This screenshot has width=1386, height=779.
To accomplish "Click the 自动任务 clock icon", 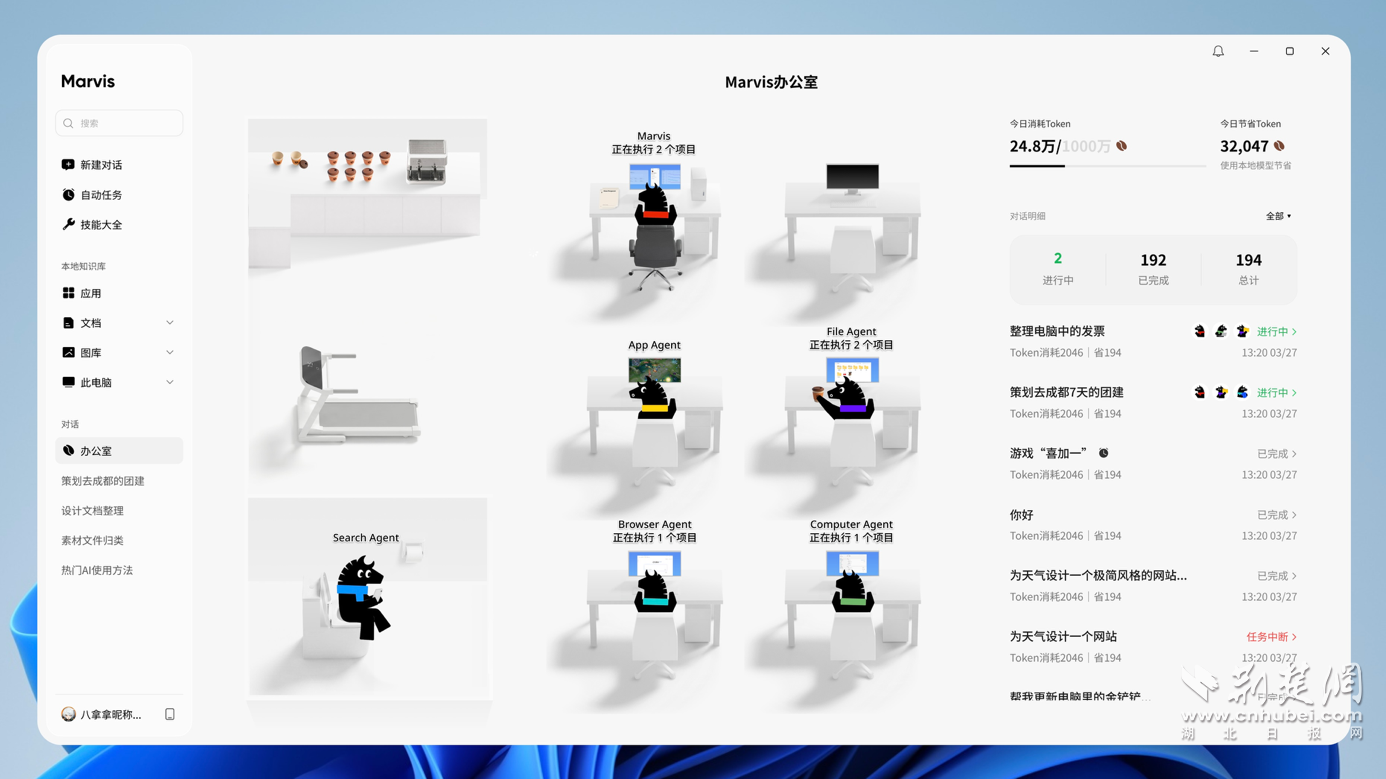I will pyautogui.click(x=68, y=195).
